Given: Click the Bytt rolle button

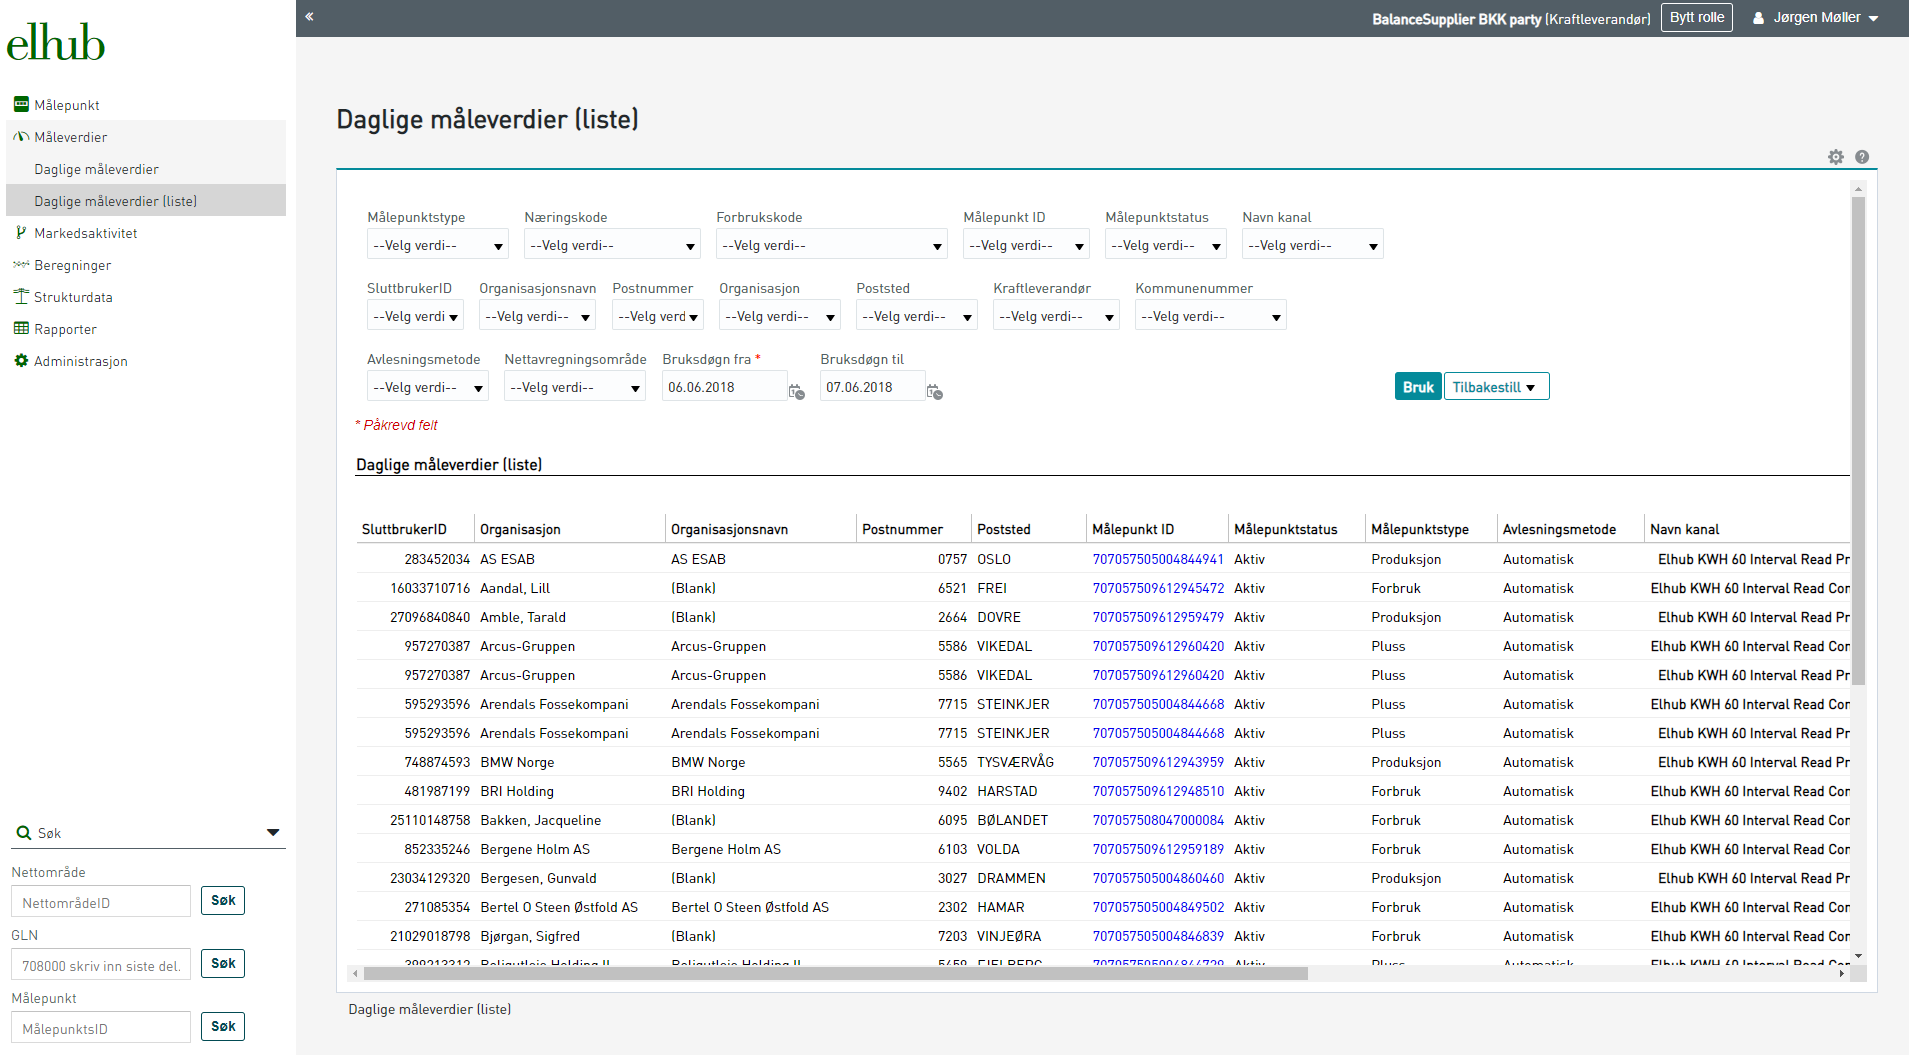Looking at the screenshot, I should [x=1697, y=18].
